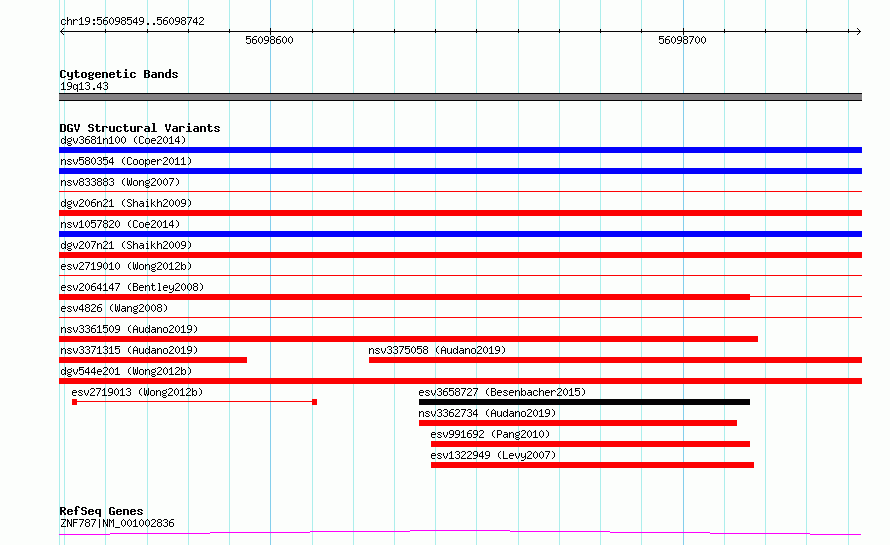Viewport: 890px width, 545px height.
Task: Click the RefSeq Genes track title
Action: (x=101, y=511)
